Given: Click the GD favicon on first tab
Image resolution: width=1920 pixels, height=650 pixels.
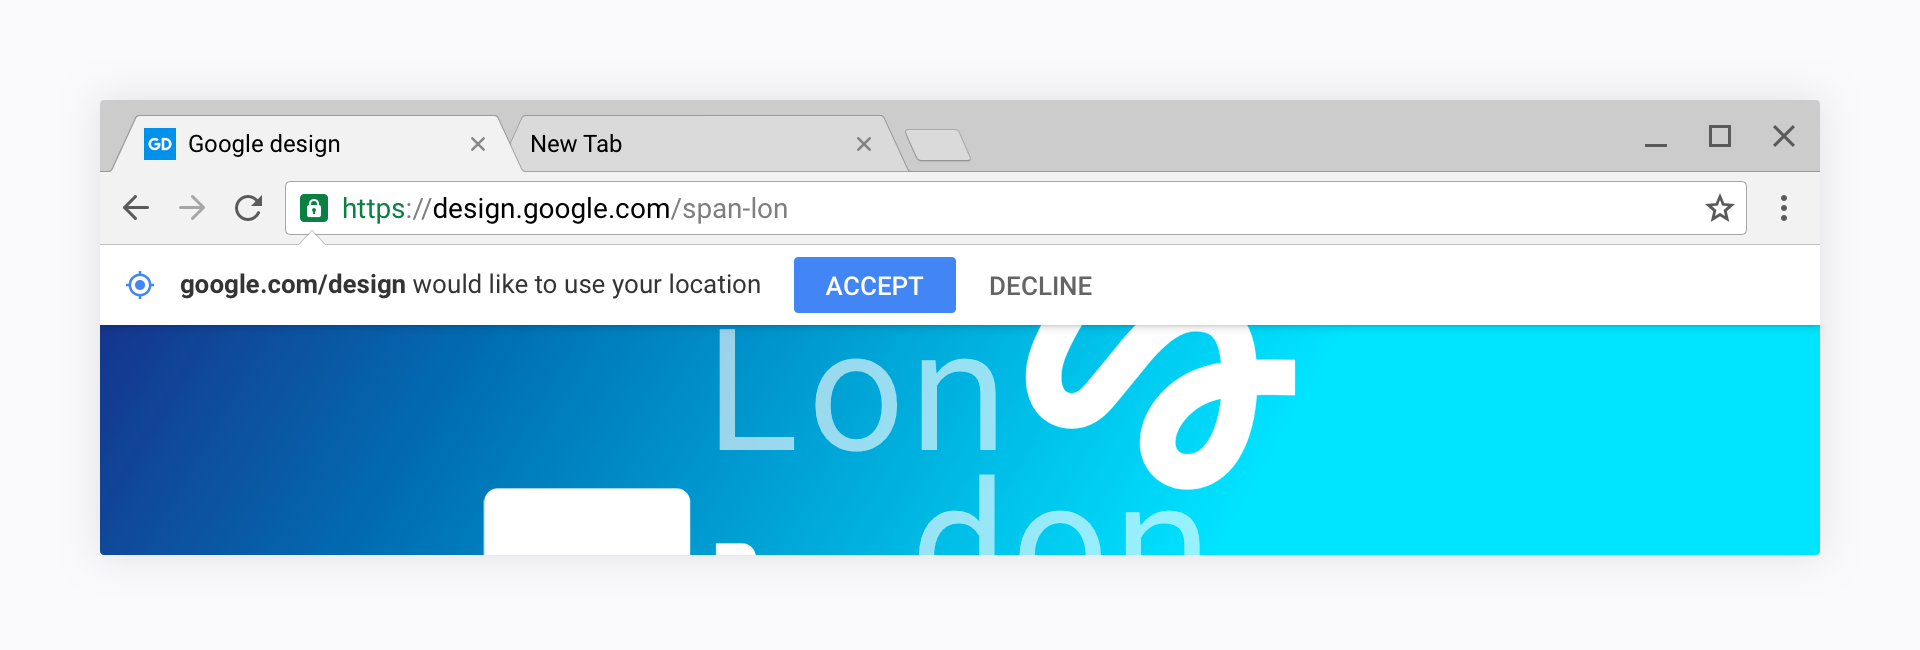Looking at the screenshot, I should (x=160, y=144).
